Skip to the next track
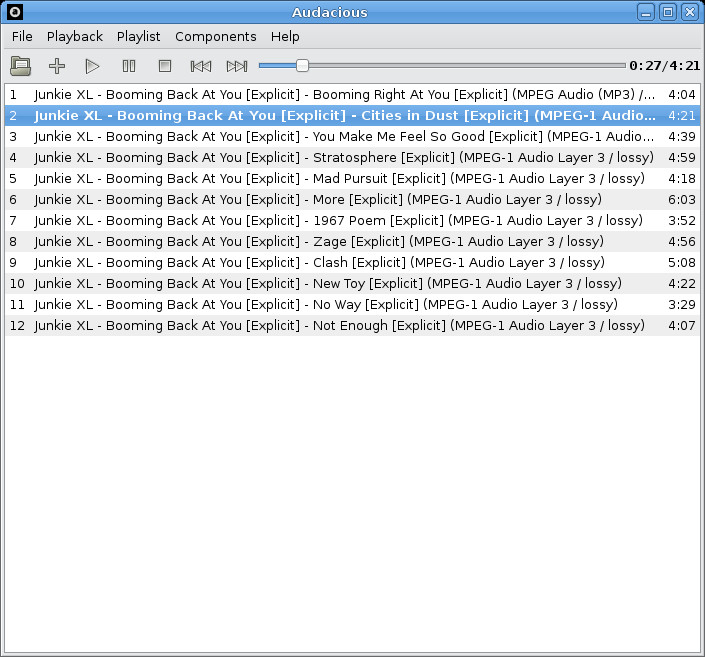Image resolution: width=705 pixels, height=657 pixels. pos(237,66)
